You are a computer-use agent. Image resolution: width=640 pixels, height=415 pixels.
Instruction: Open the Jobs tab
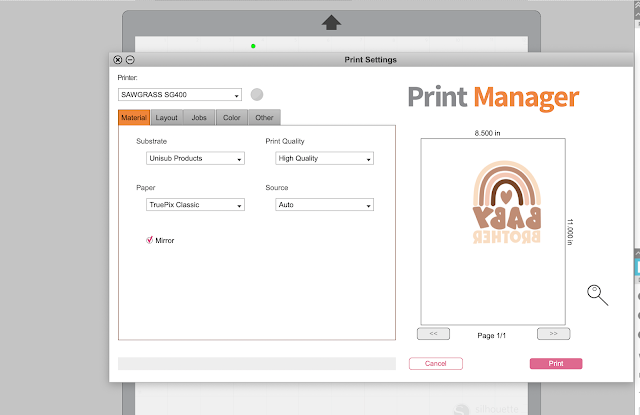click(x=199, y=118)
